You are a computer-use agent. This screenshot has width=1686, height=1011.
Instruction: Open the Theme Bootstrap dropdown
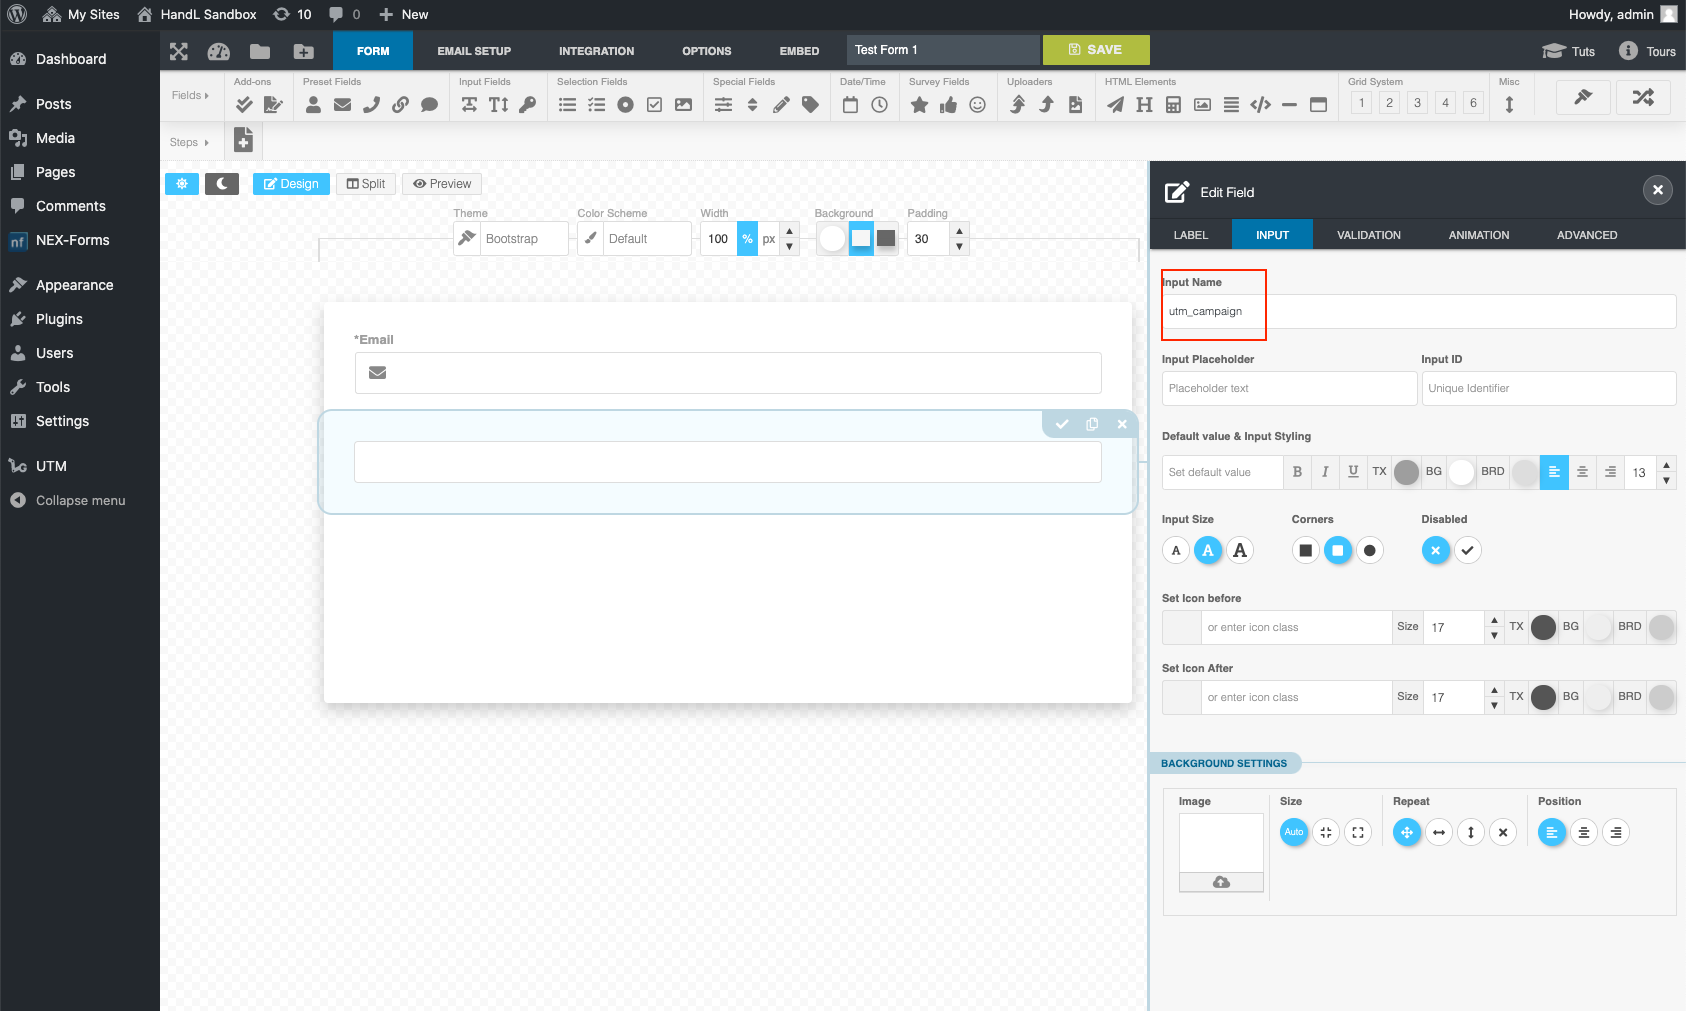click(511, 239)
